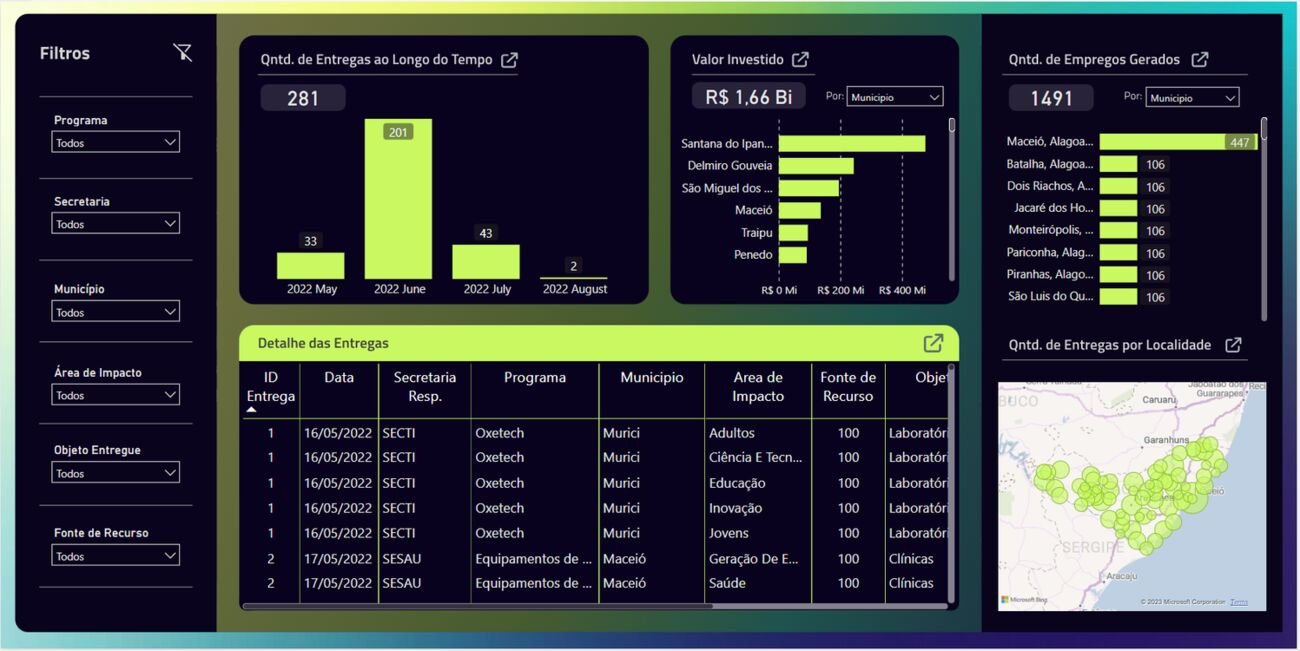Sort table by Municipio column header
This screenshot has height=651, width=1300.
tap(652, 378)
